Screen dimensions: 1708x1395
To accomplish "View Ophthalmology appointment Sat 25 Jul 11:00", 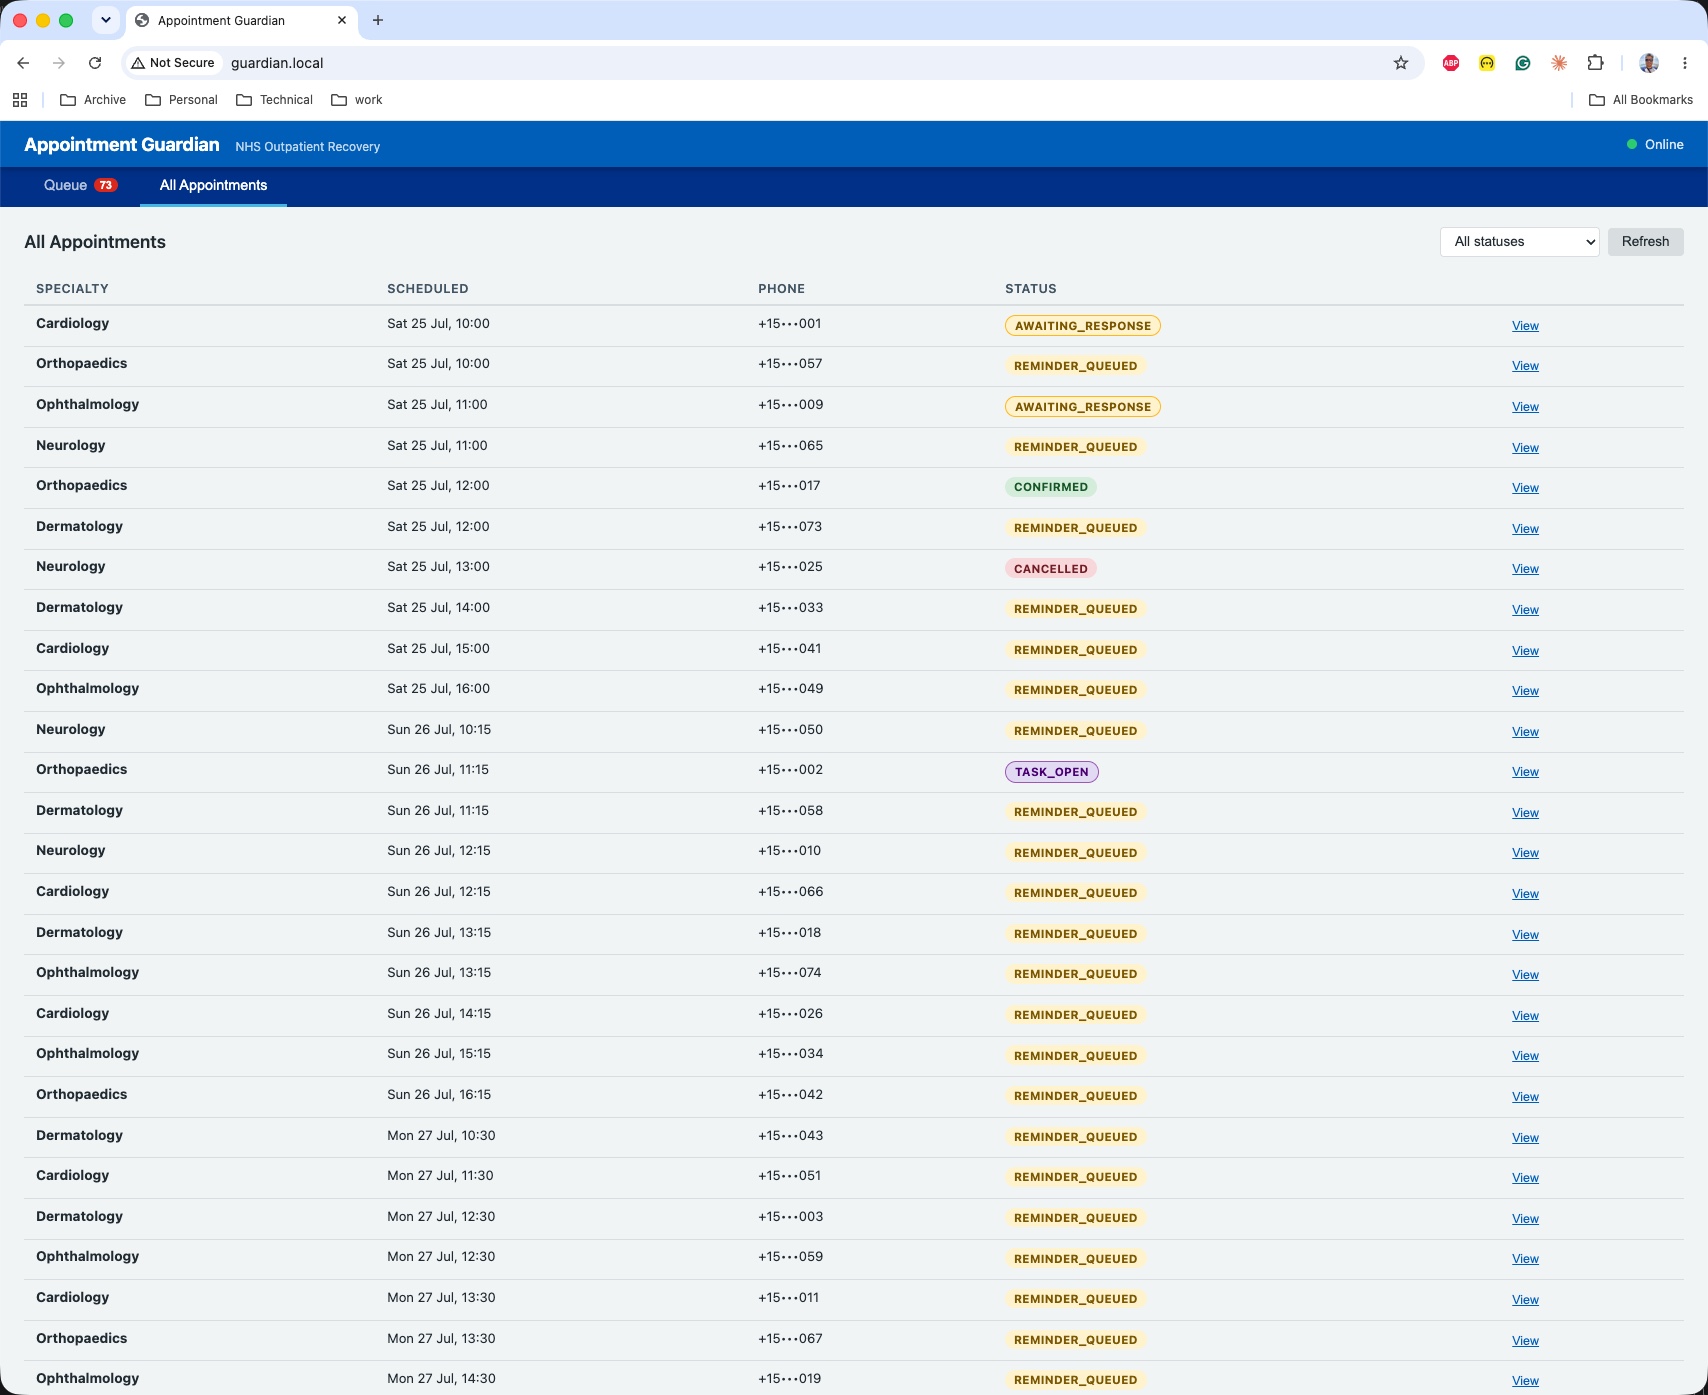I will [1525, 407].
